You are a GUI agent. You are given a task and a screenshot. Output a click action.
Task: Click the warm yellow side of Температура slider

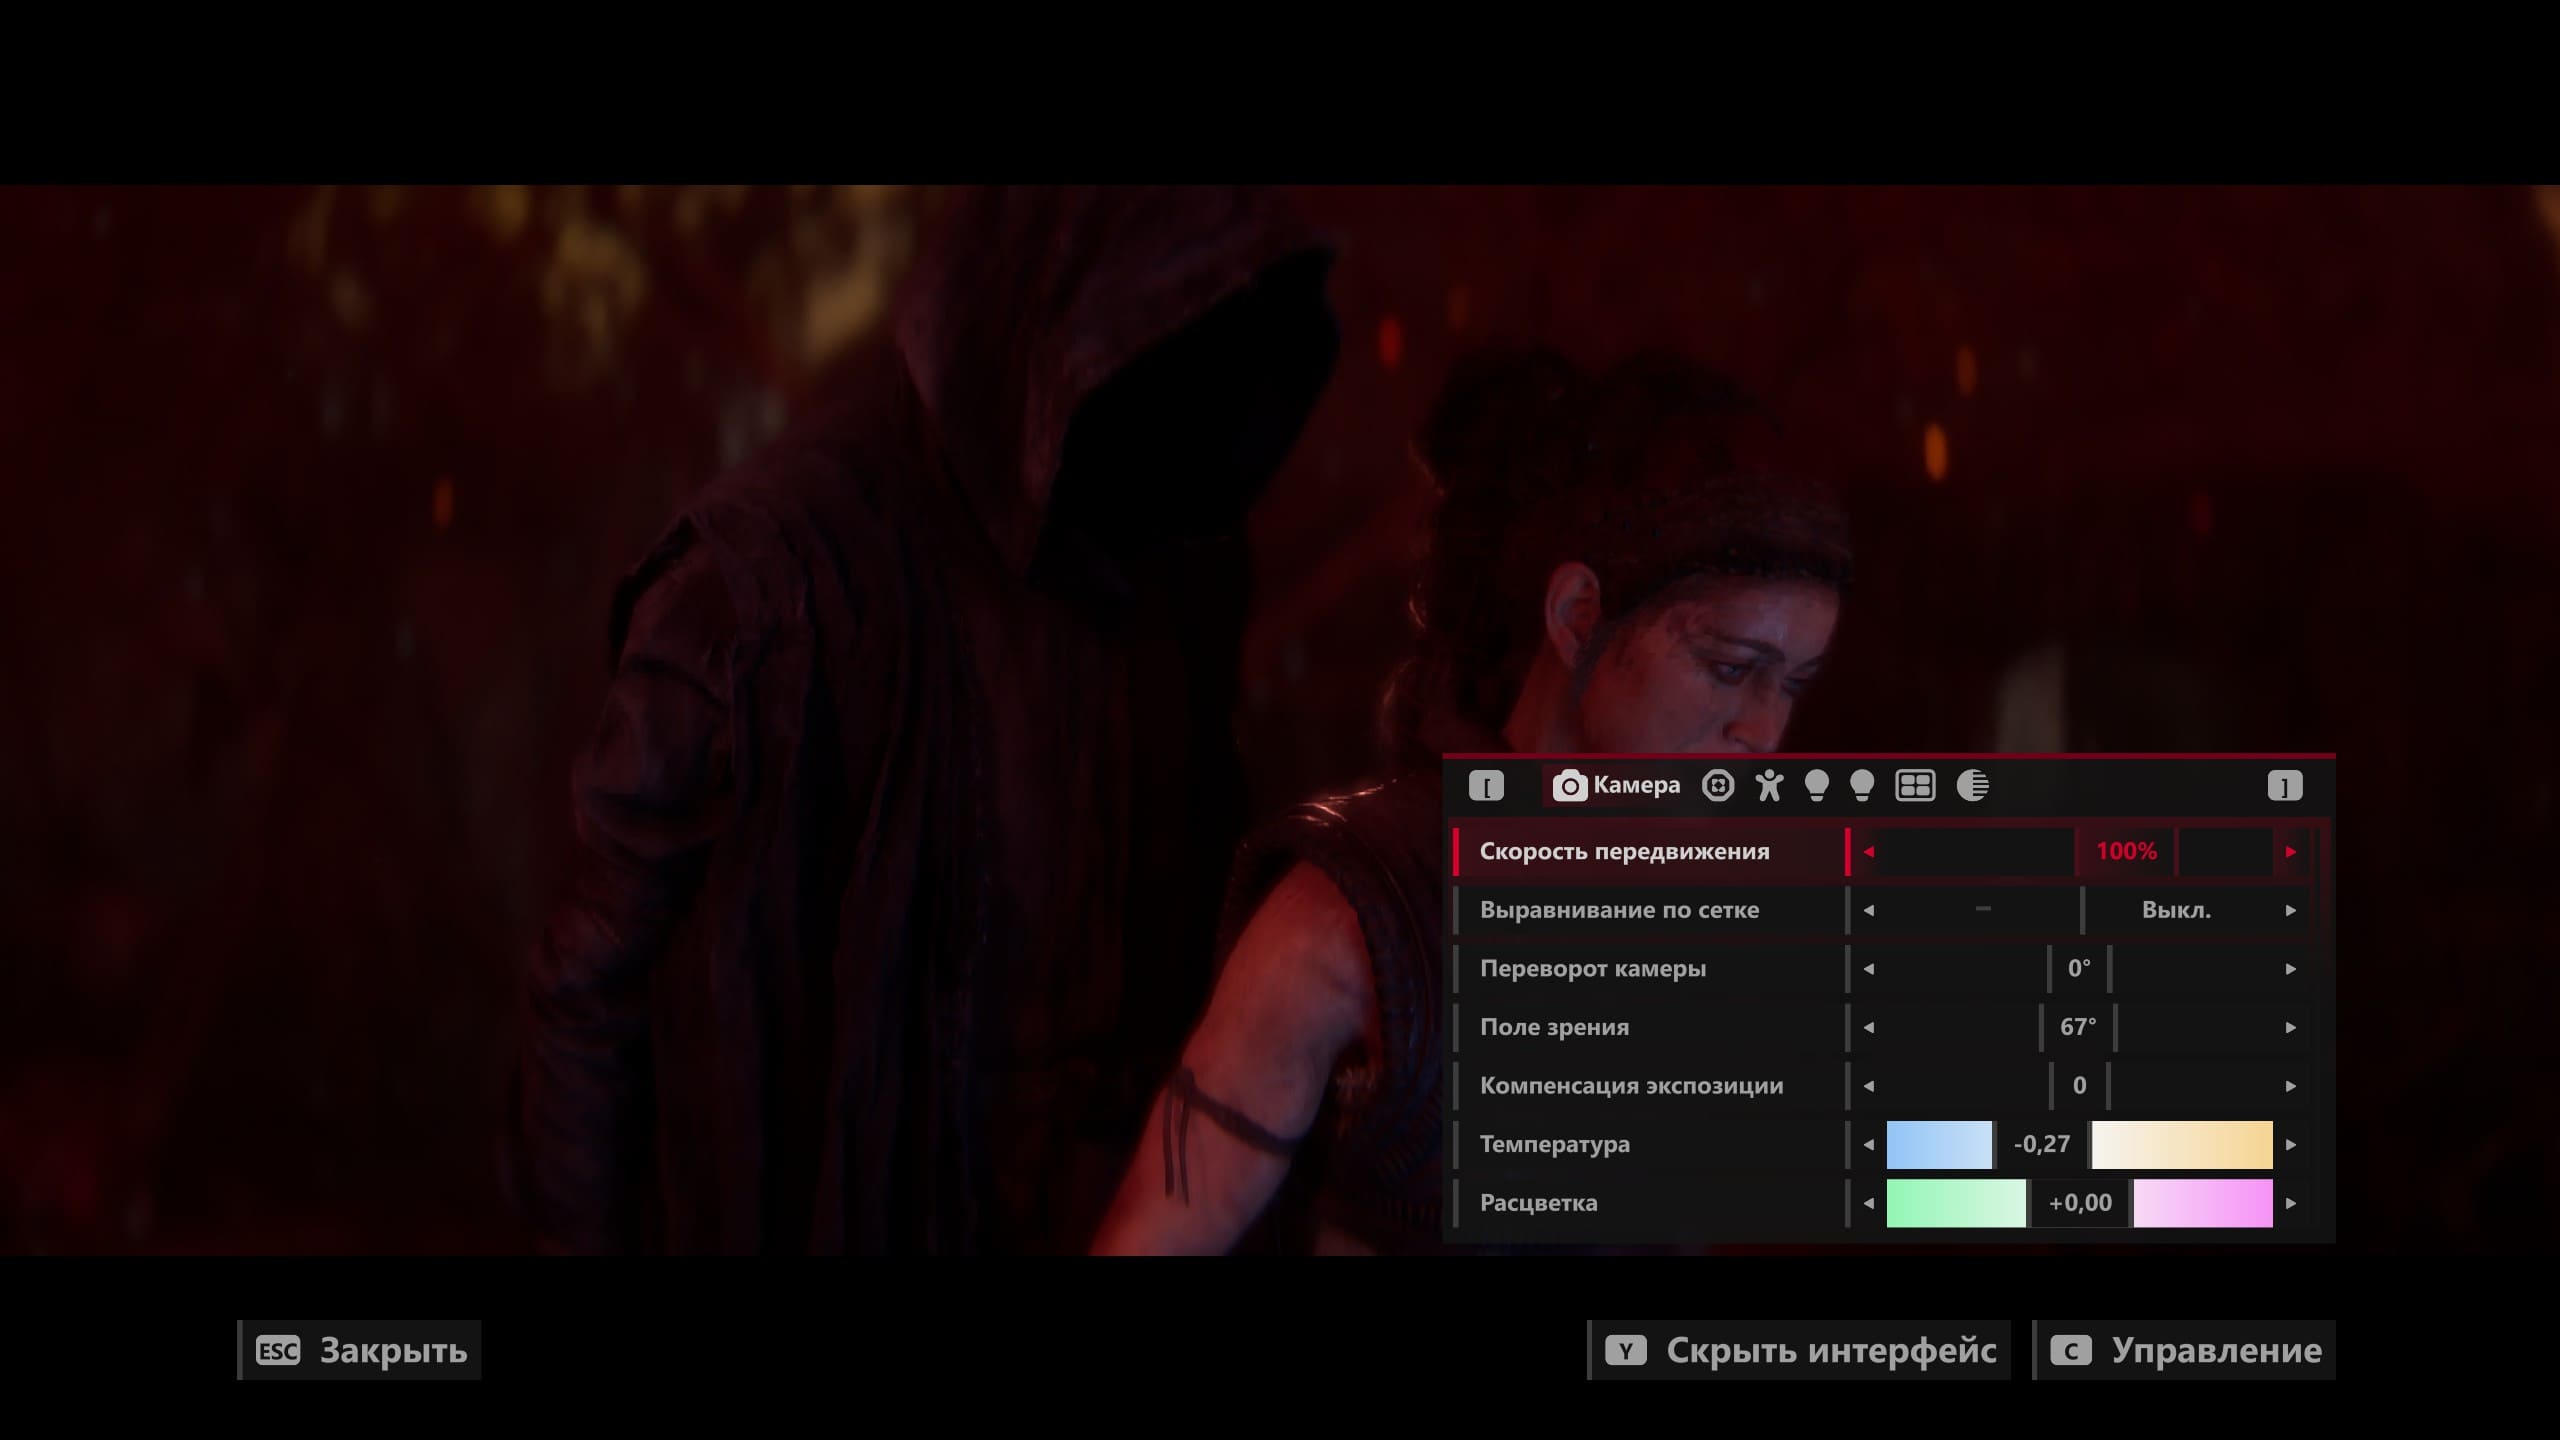coord(2182,1144)
